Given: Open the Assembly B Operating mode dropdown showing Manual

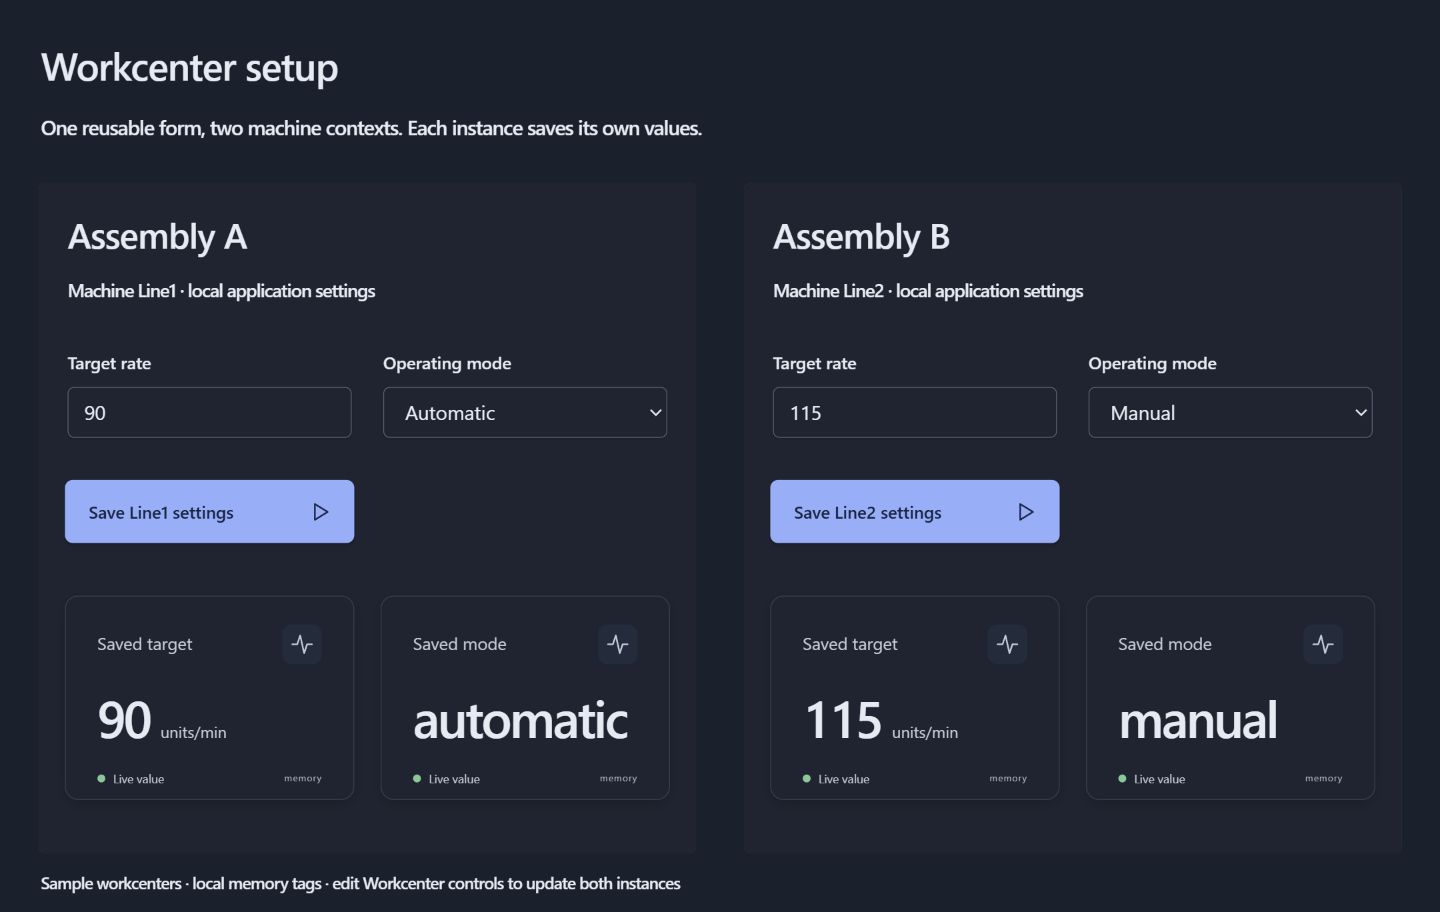Looking at the screenshot, I should [x=1230, y=412].
